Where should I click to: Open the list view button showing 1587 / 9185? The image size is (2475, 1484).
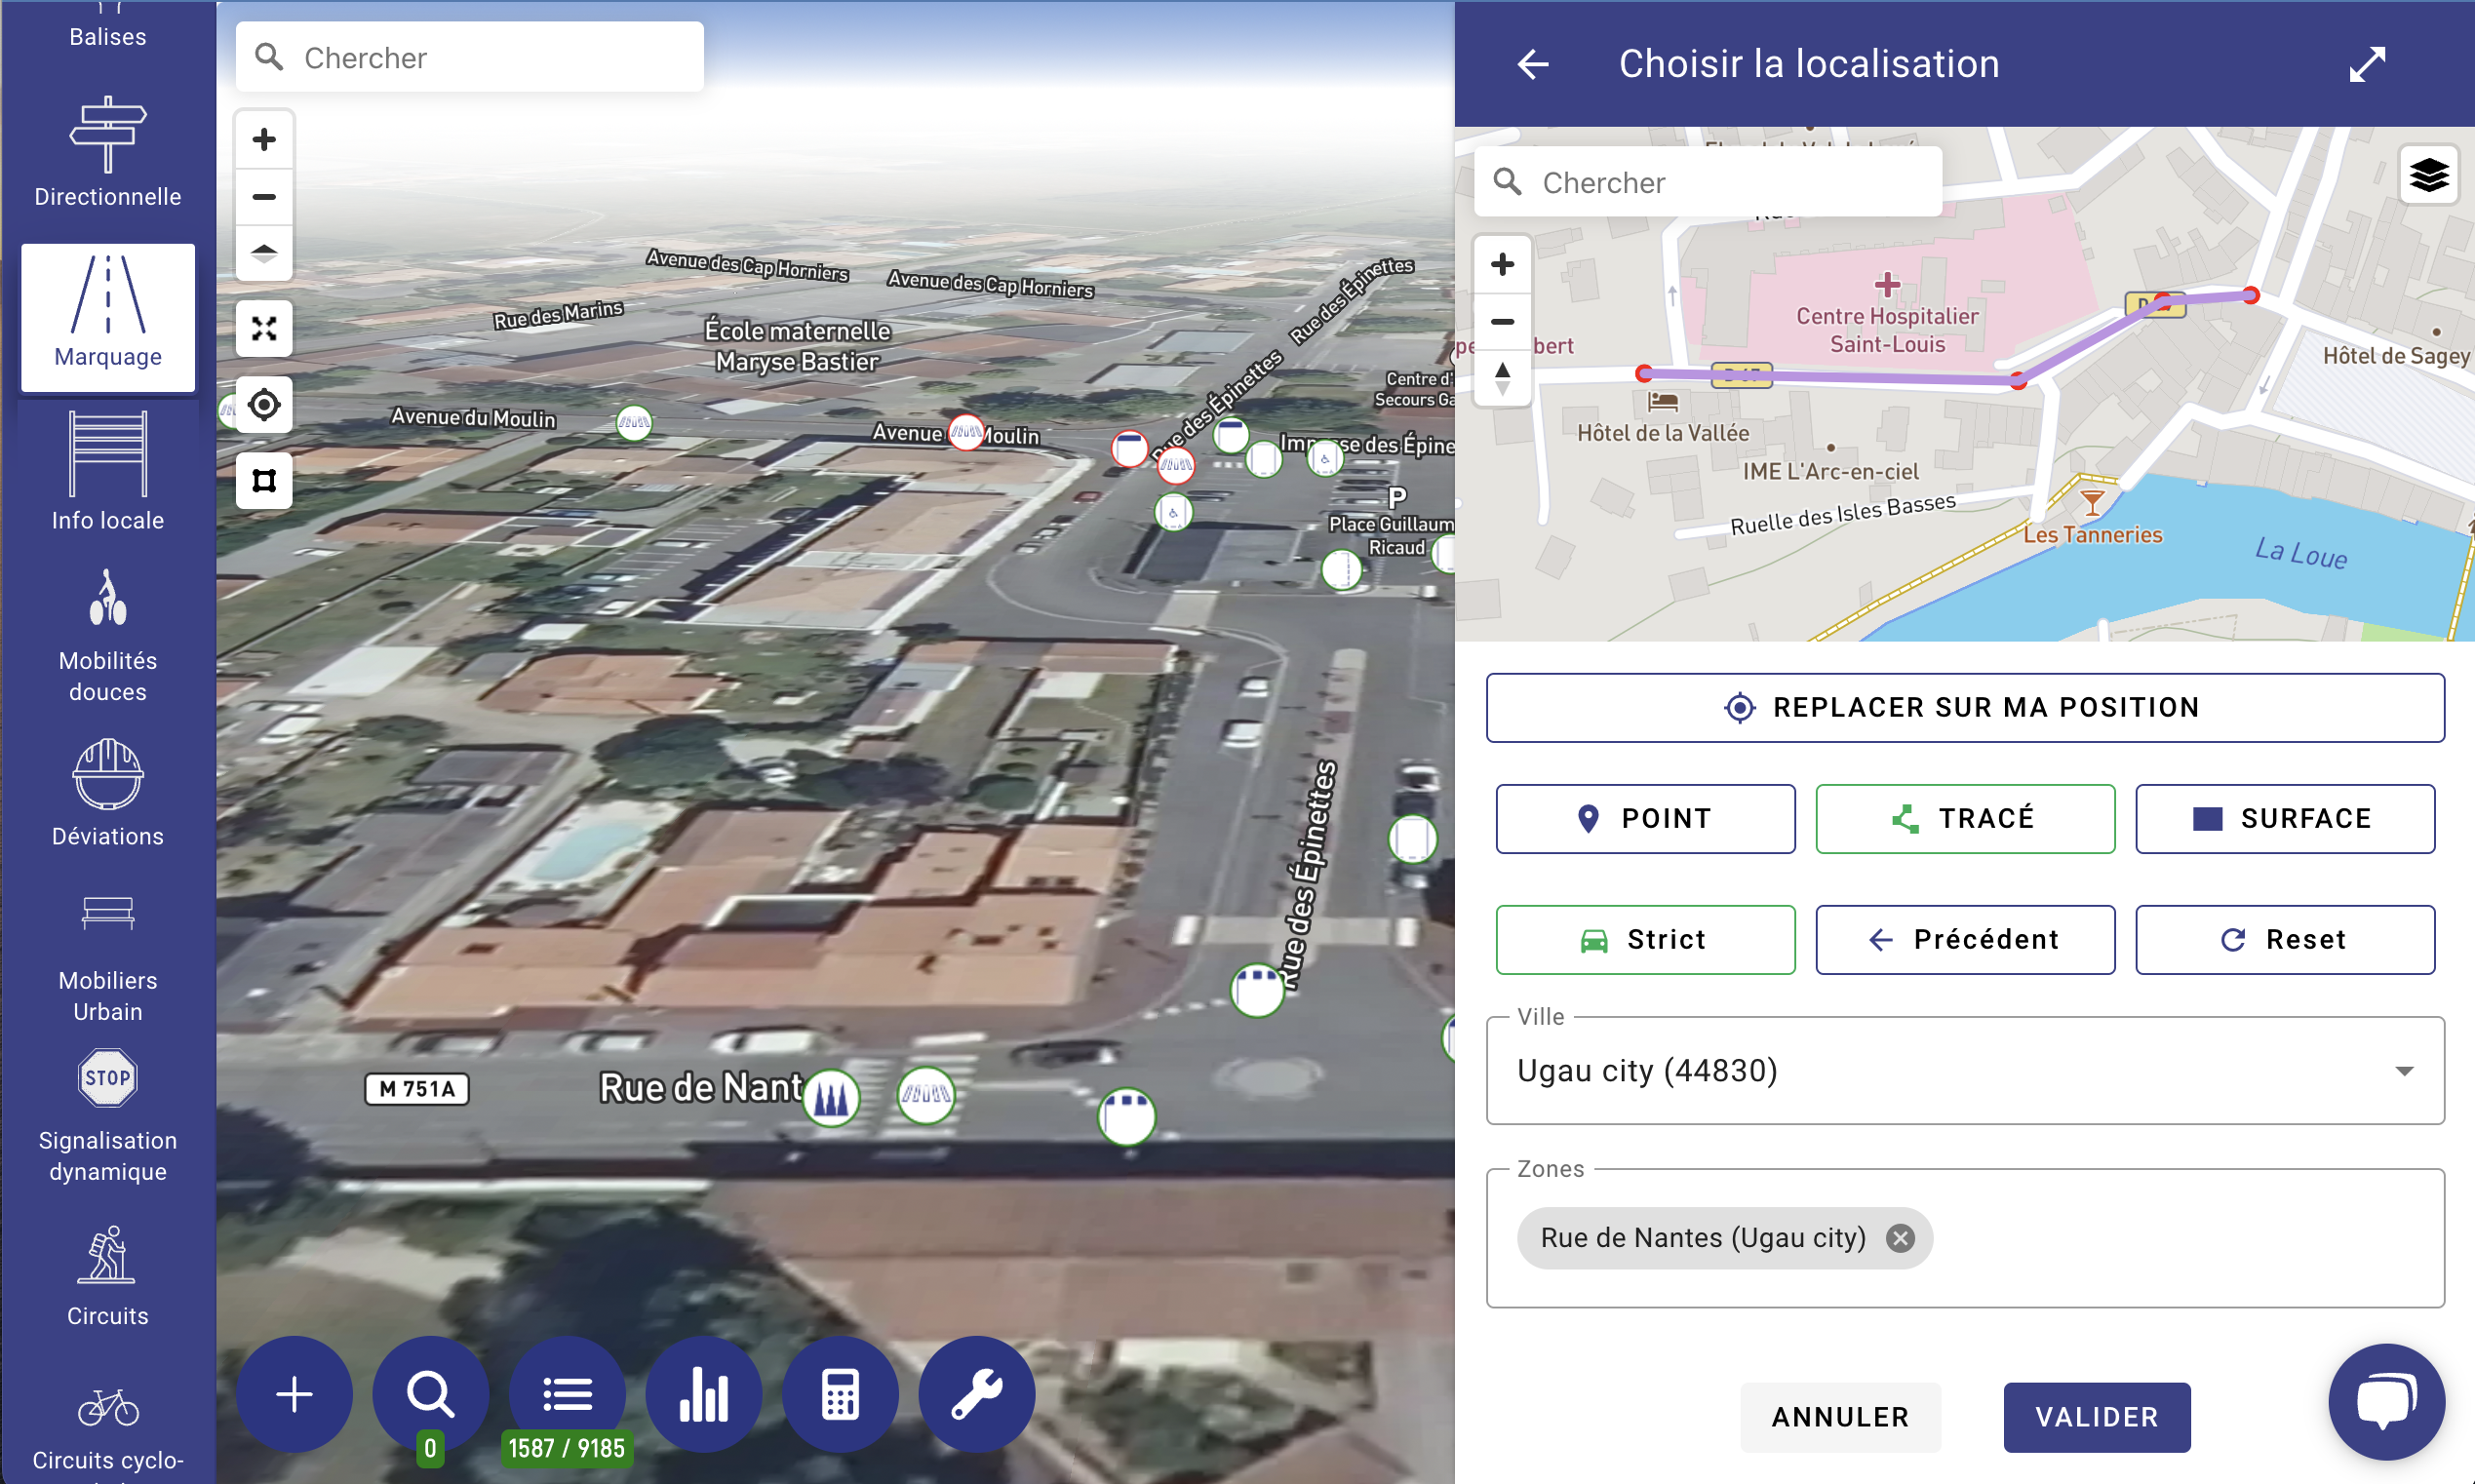(x=567, y=1394)
